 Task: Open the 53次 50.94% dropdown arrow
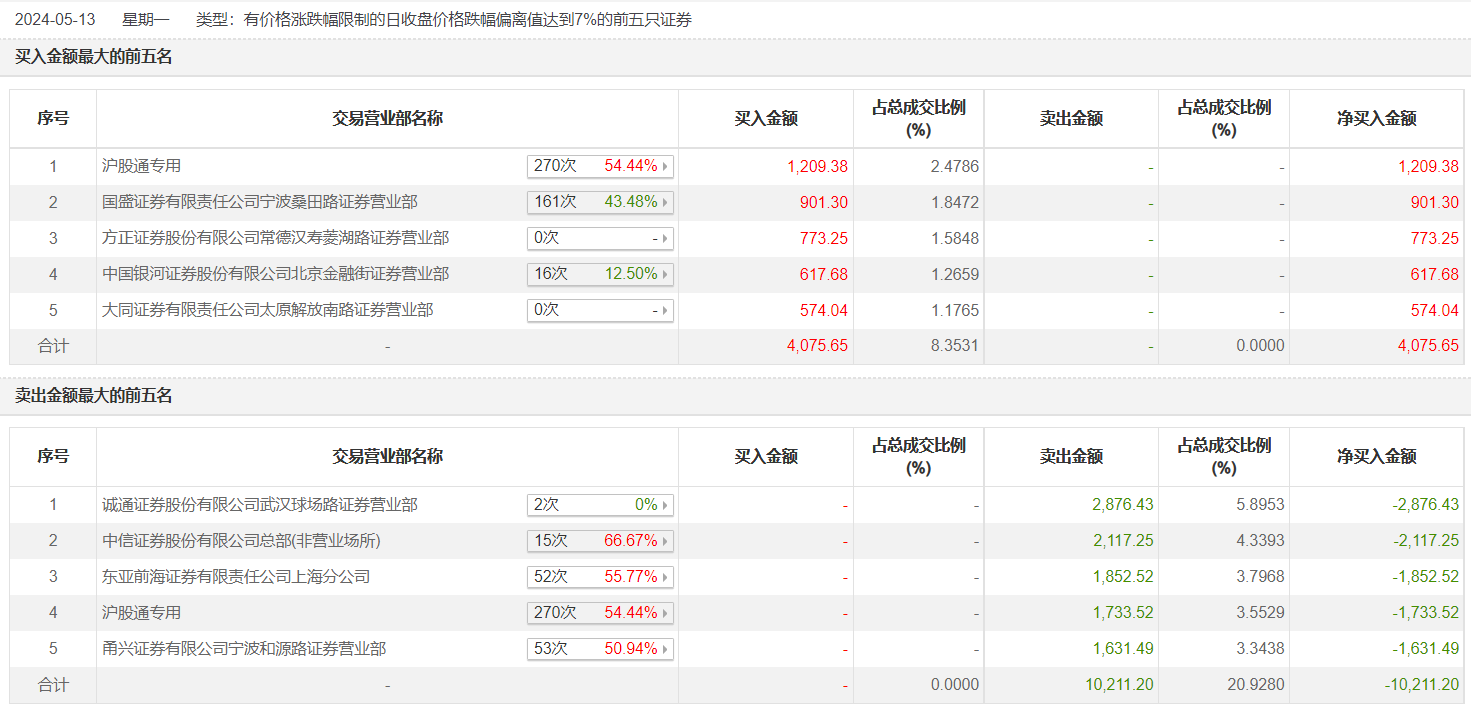coord(666,649)
